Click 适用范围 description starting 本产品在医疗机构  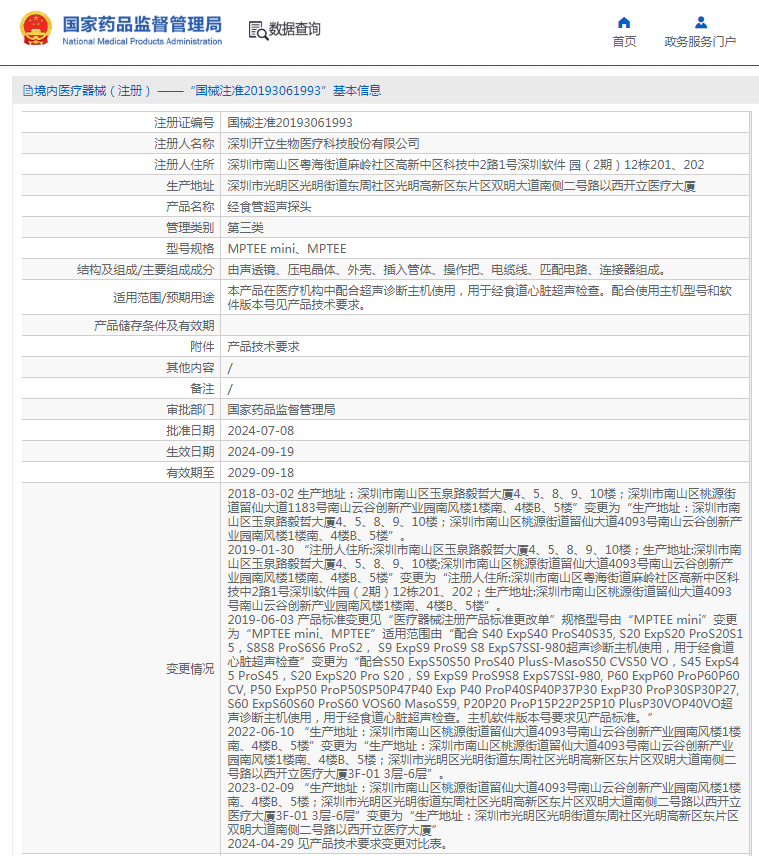tap(479, 298)
